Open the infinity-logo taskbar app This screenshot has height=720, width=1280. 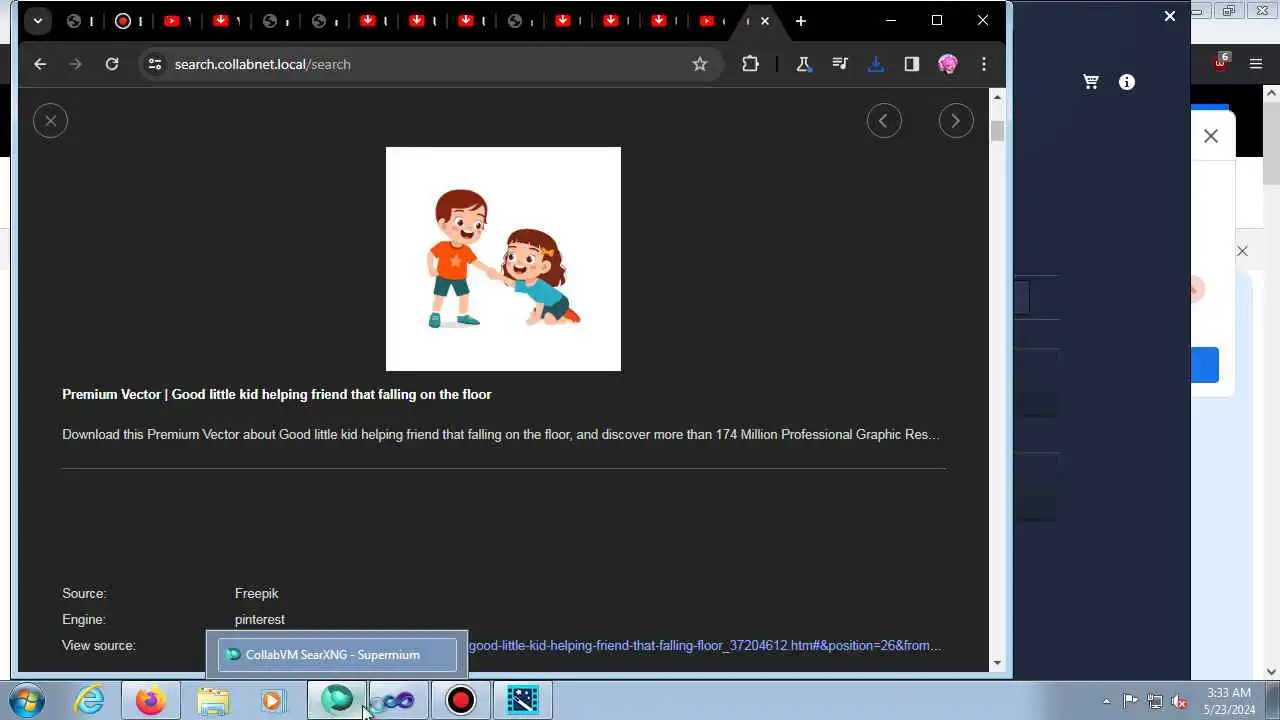tap(399, 700)
